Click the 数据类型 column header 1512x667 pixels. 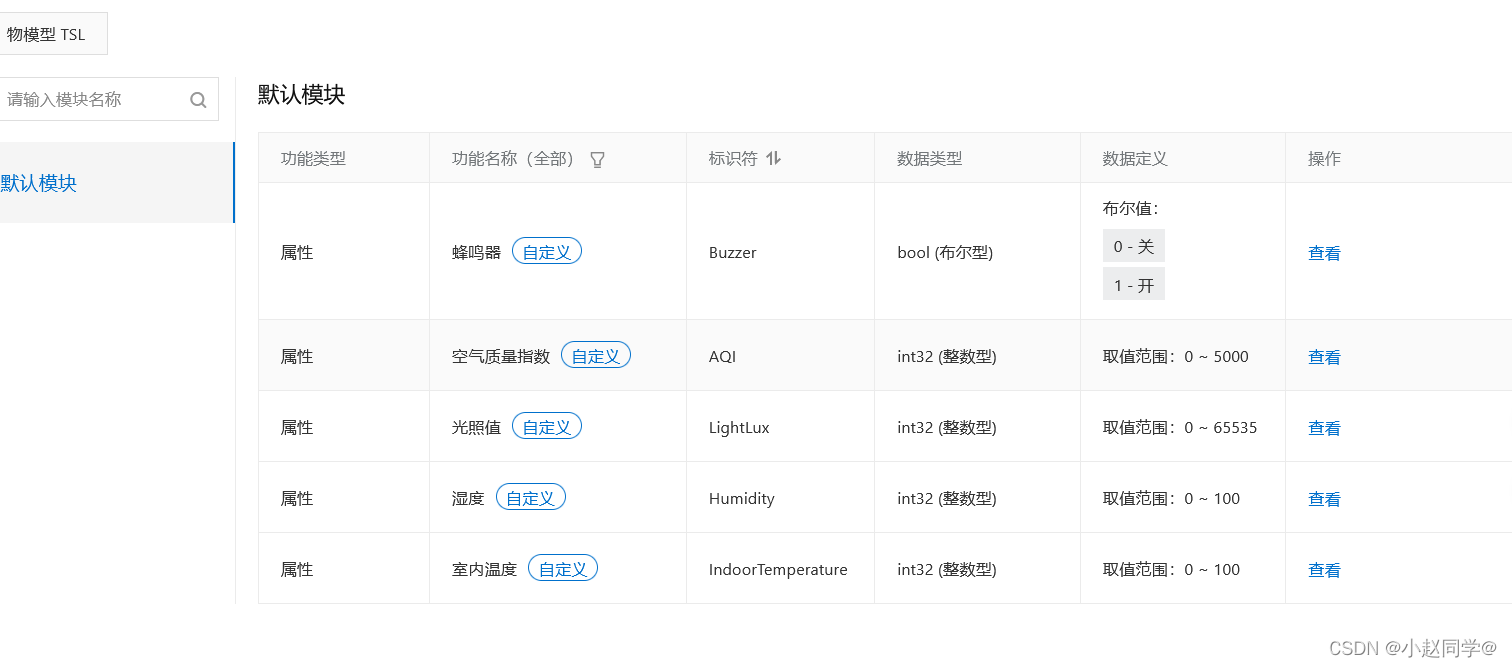click(927, 158)
